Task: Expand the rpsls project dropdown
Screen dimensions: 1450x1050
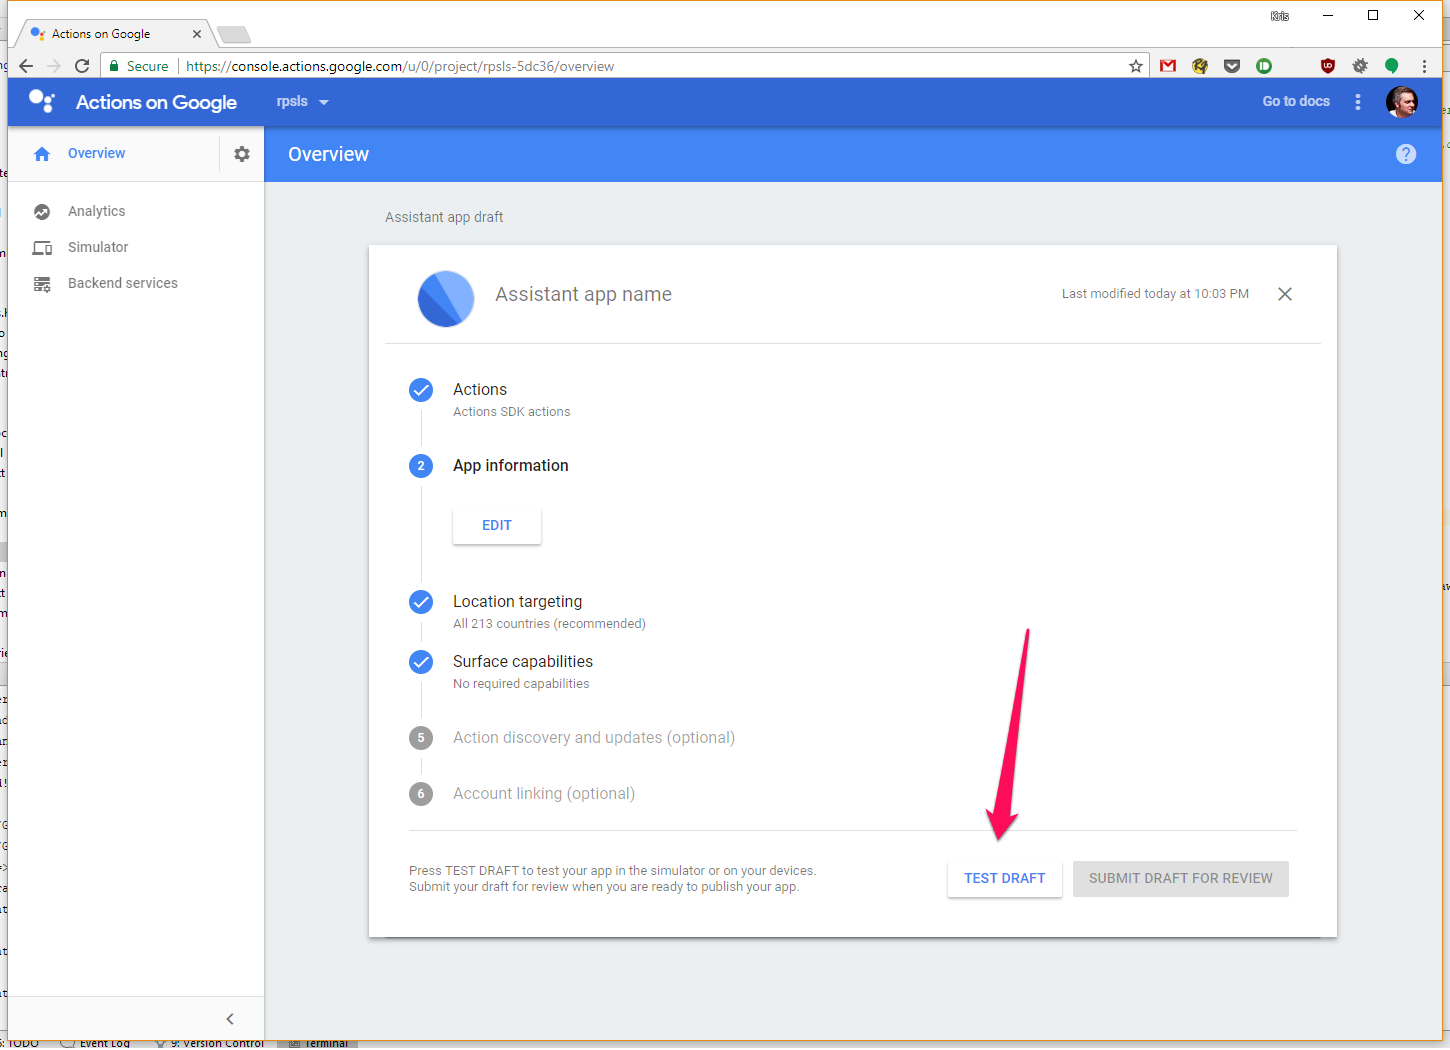Action: [x=302, y=102]
